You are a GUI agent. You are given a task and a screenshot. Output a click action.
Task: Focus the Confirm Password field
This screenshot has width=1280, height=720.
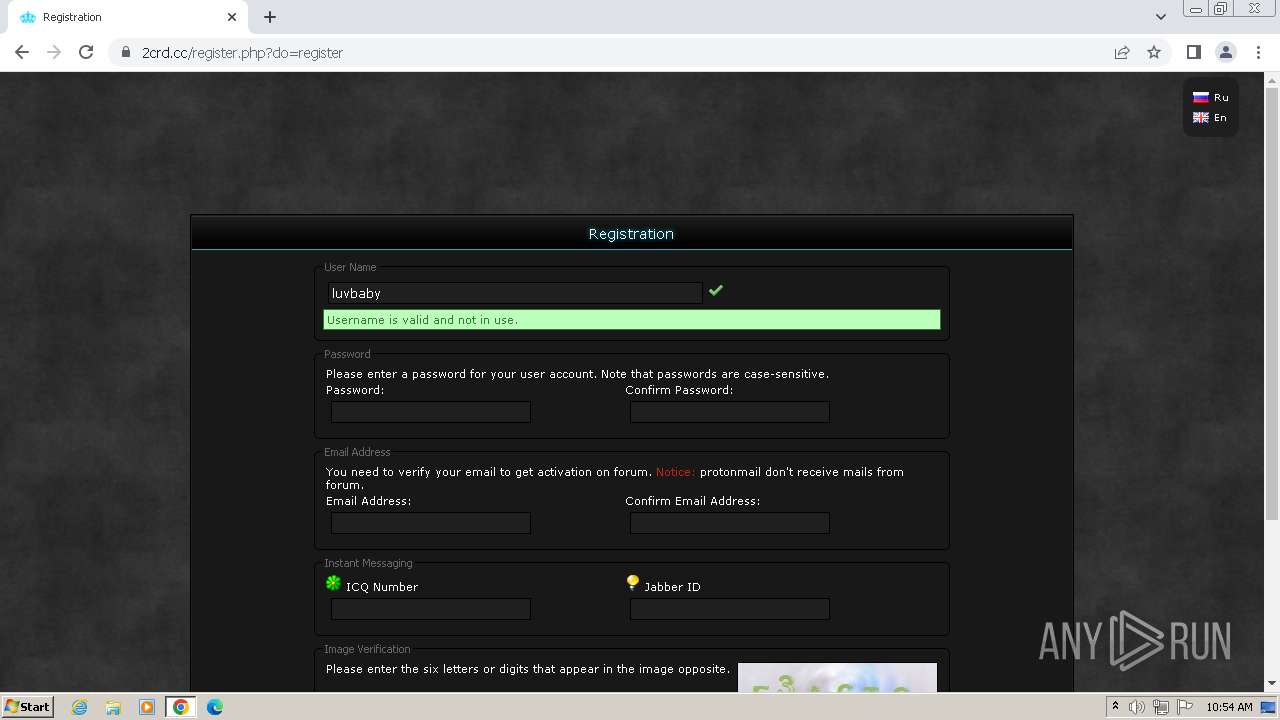[730, 412]
